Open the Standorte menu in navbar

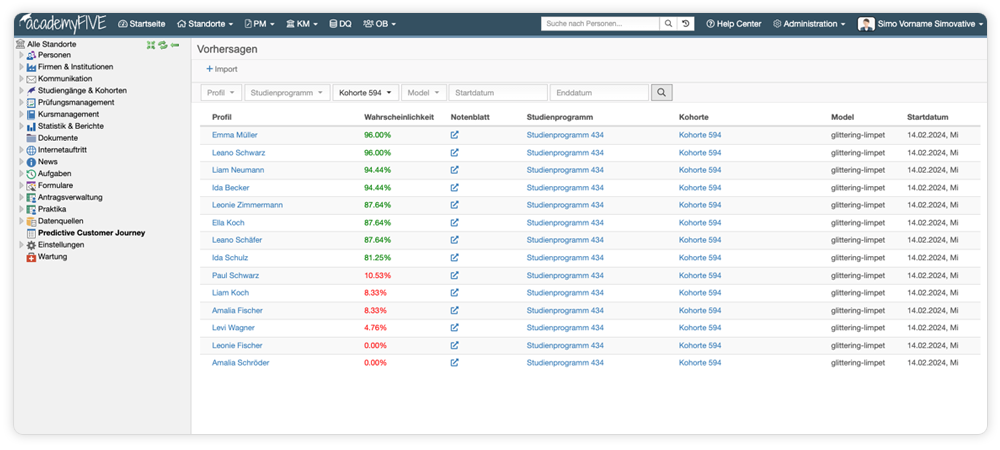205,24
